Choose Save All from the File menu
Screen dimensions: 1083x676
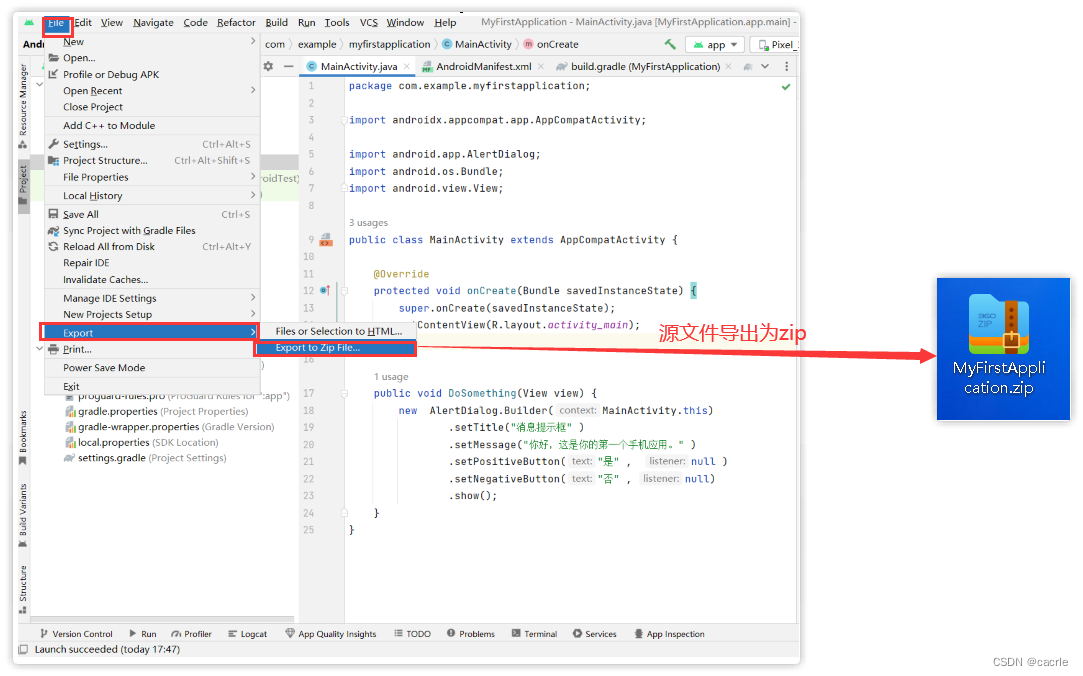(152, 215)
